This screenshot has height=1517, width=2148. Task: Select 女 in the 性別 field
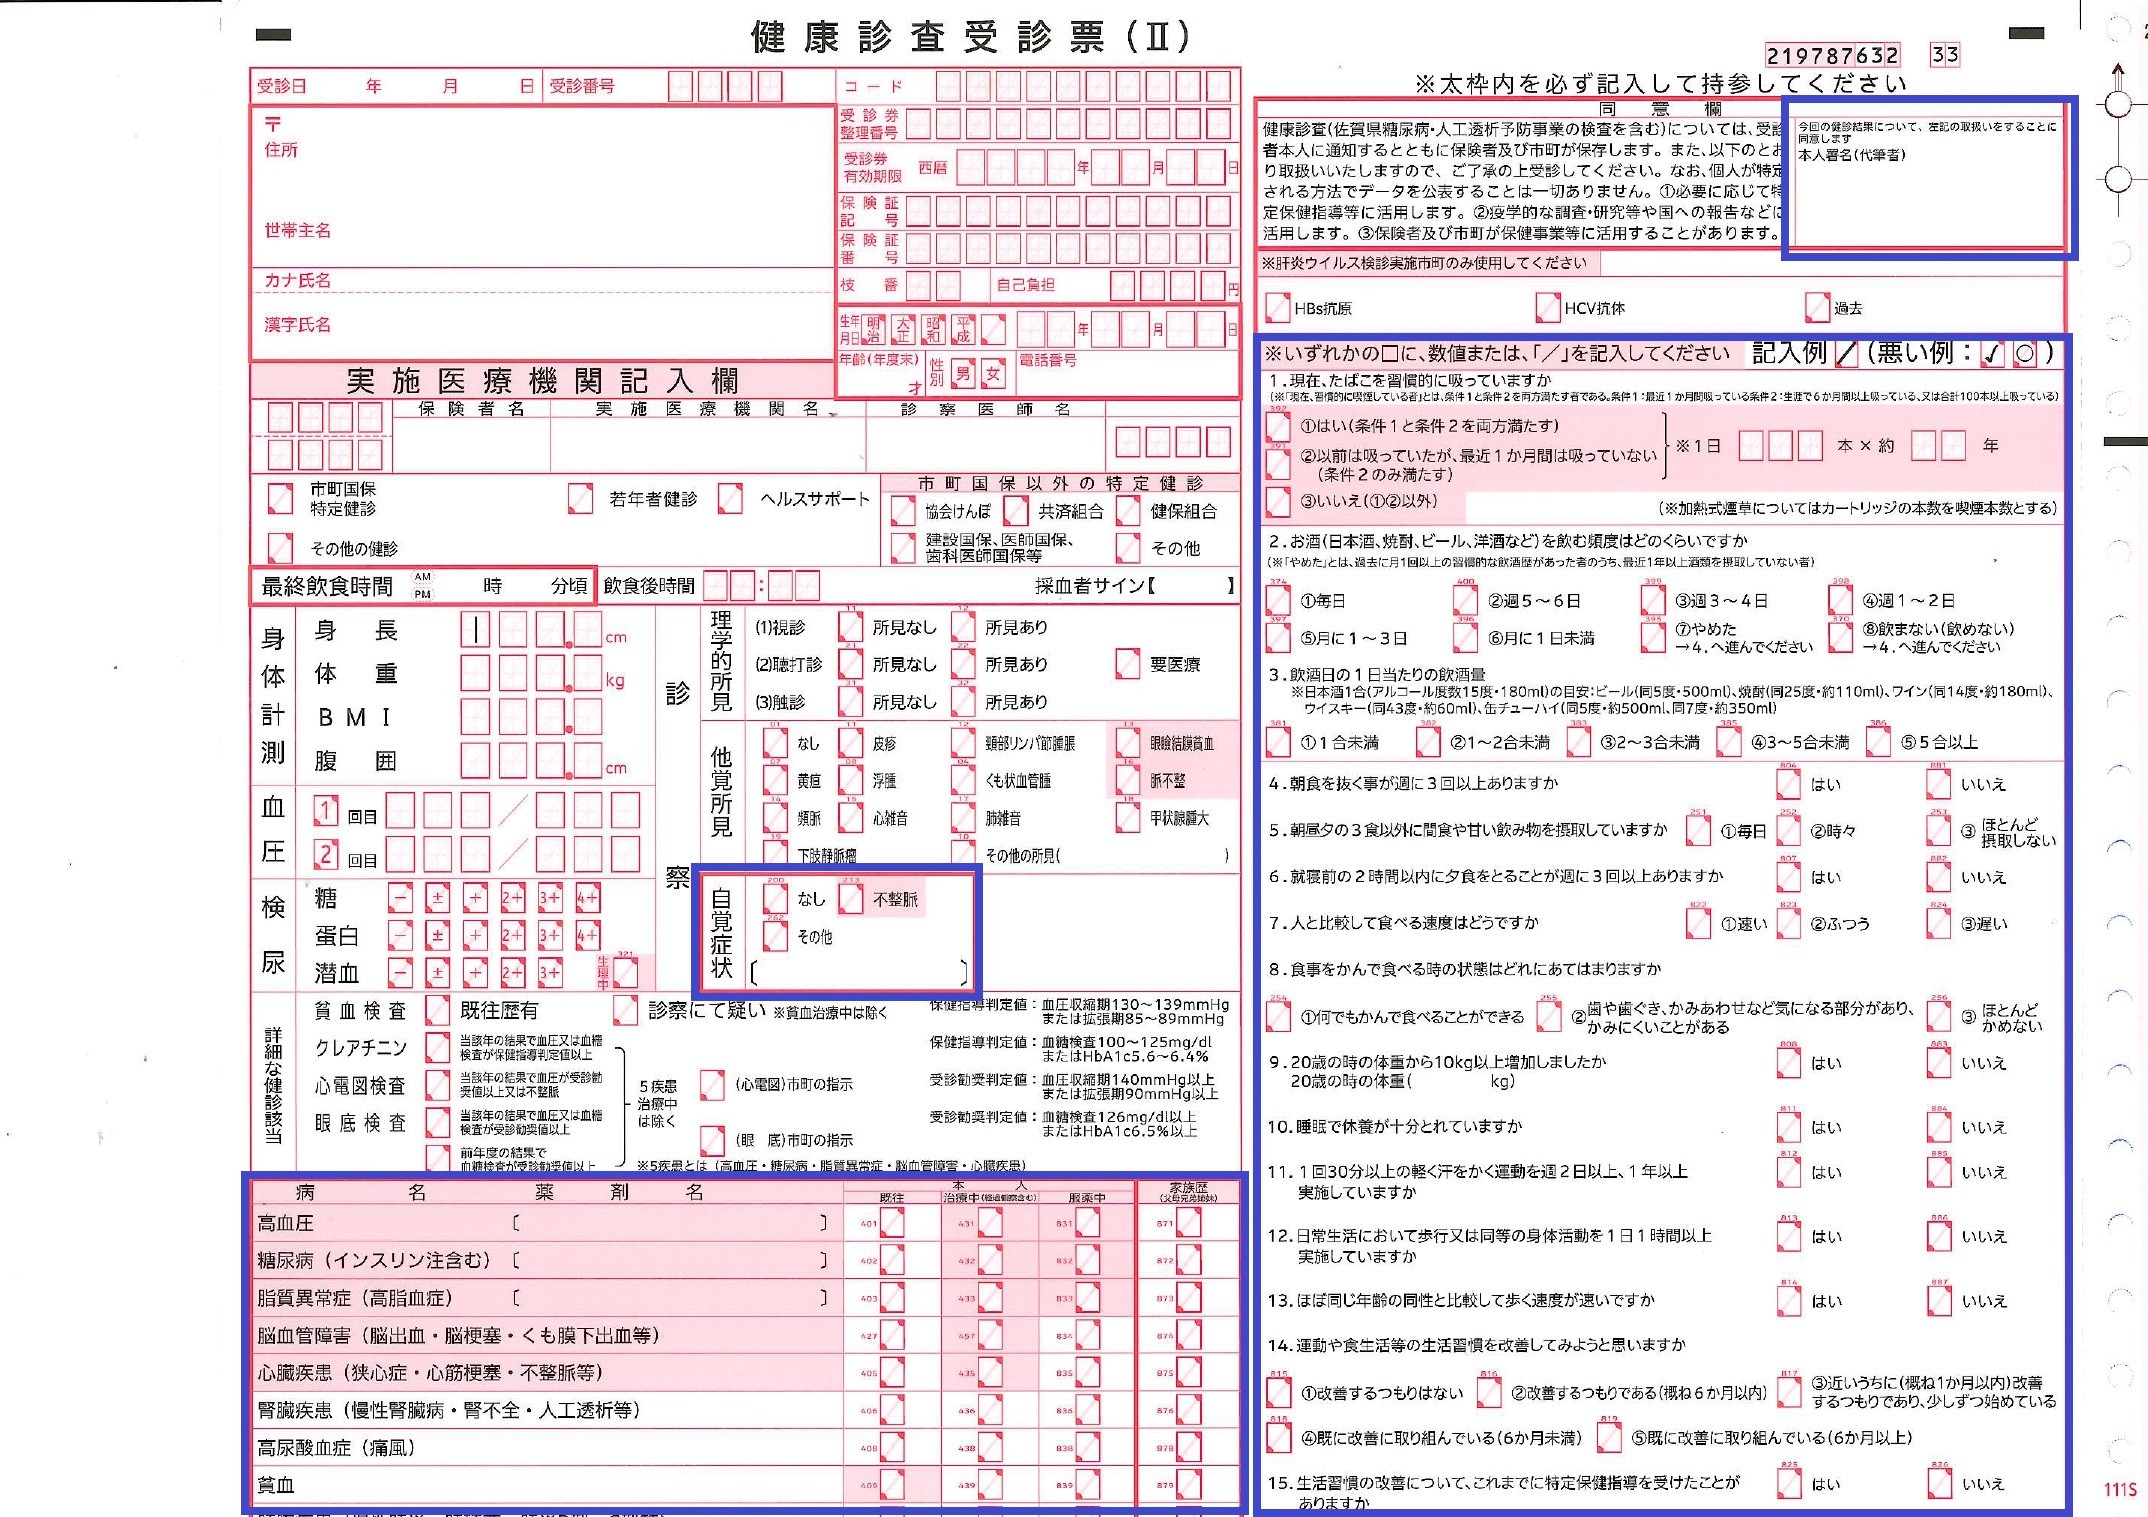point(992,374)
